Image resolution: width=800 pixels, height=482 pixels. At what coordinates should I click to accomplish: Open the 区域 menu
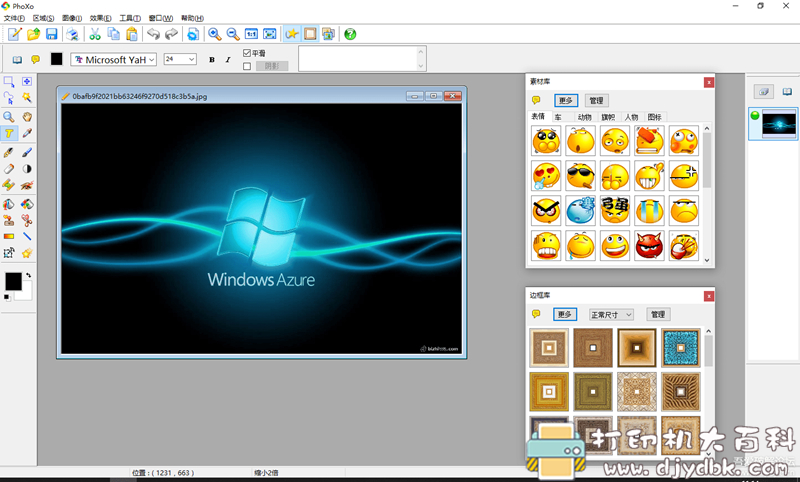43,18
